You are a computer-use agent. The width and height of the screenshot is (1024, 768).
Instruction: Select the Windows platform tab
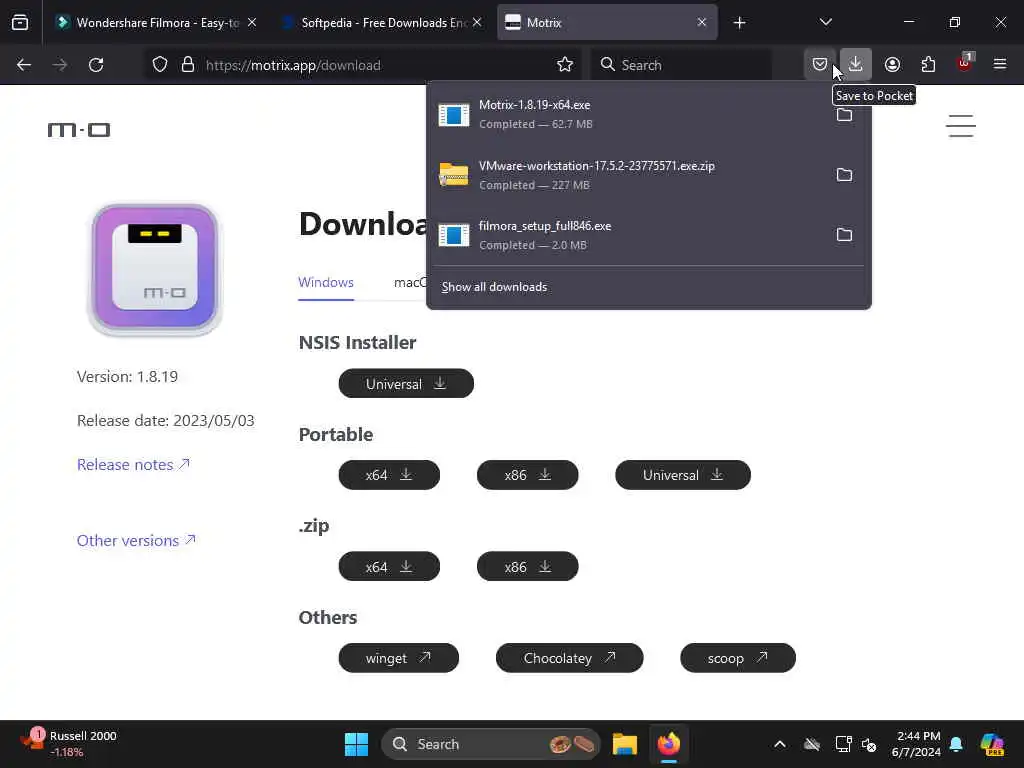(x=326, y=283)
